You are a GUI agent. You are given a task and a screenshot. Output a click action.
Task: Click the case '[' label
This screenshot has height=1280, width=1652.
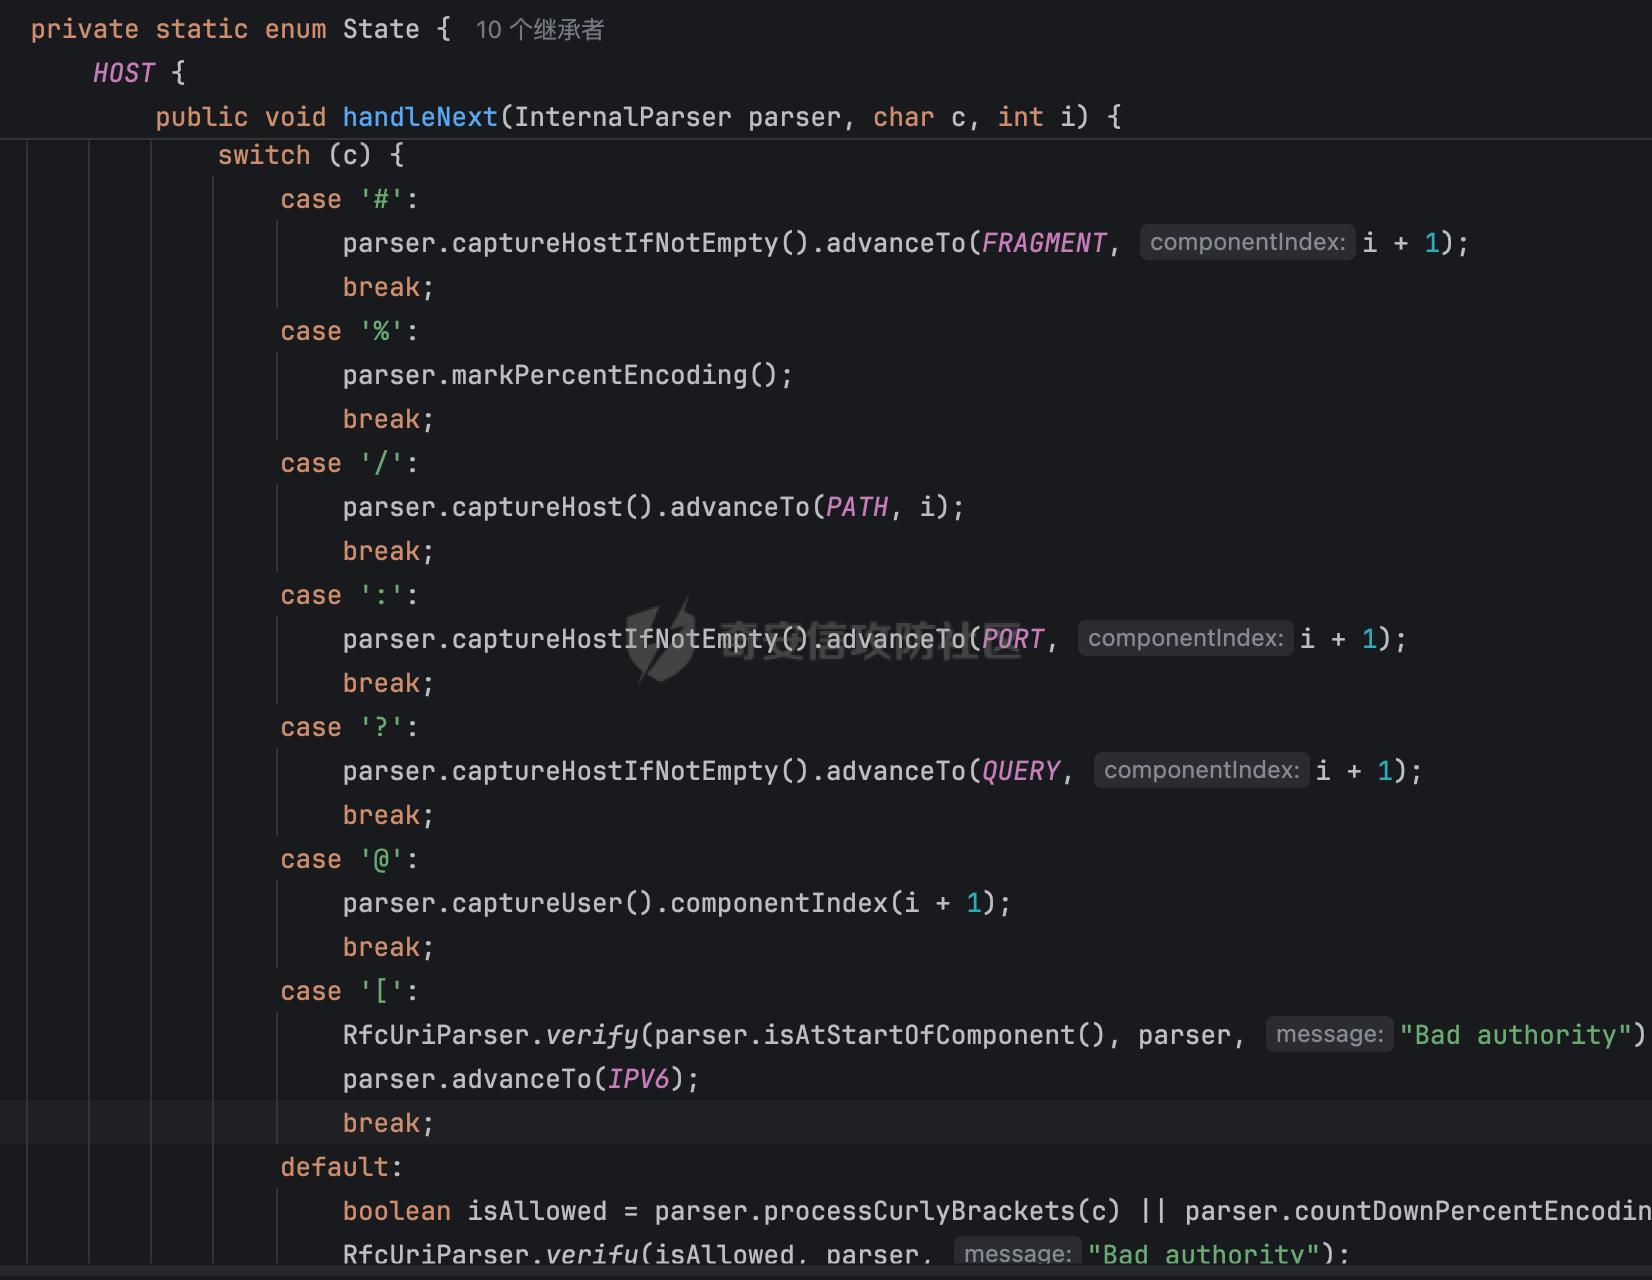click(x=349, y=991)
